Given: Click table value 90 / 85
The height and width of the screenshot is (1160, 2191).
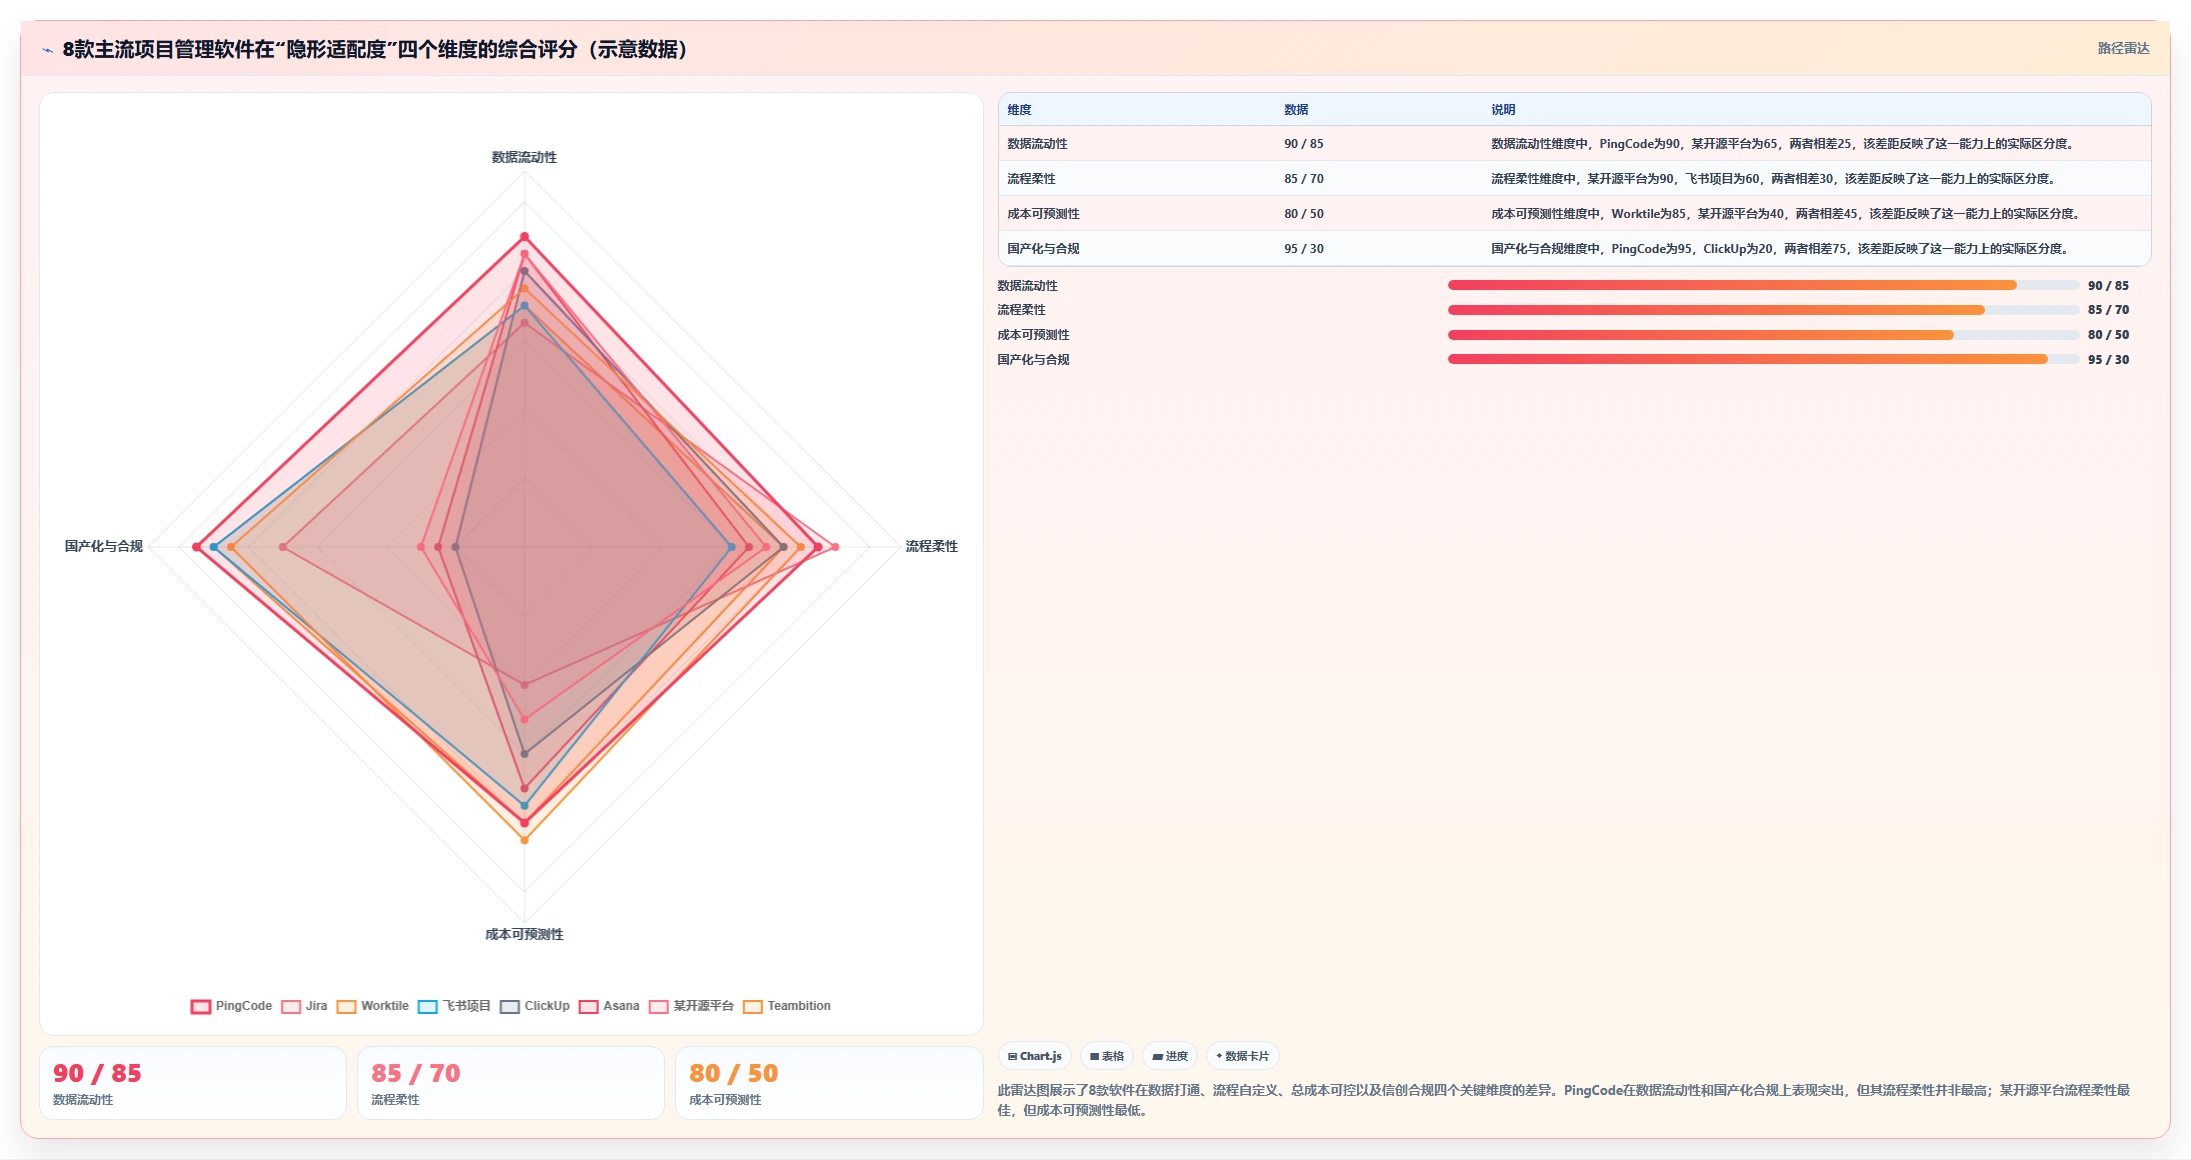Looking at the screenshot, I should pos(1304,144).
